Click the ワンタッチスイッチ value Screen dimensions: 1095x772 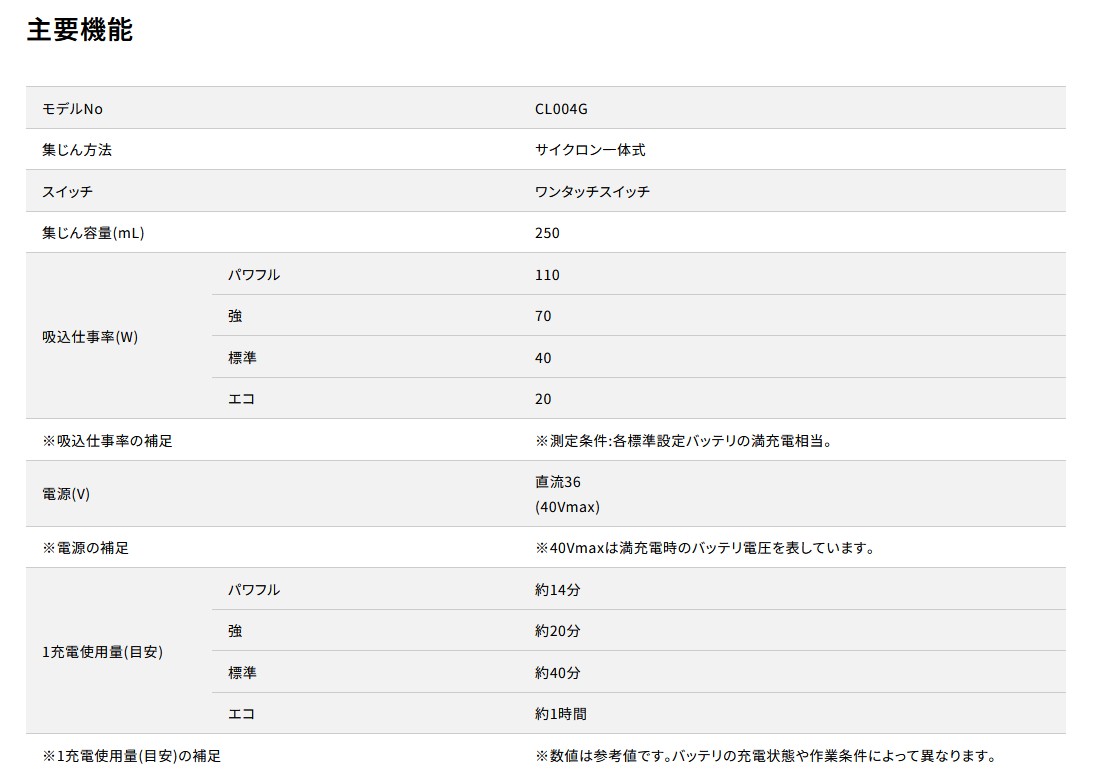(x=592, y=191)
